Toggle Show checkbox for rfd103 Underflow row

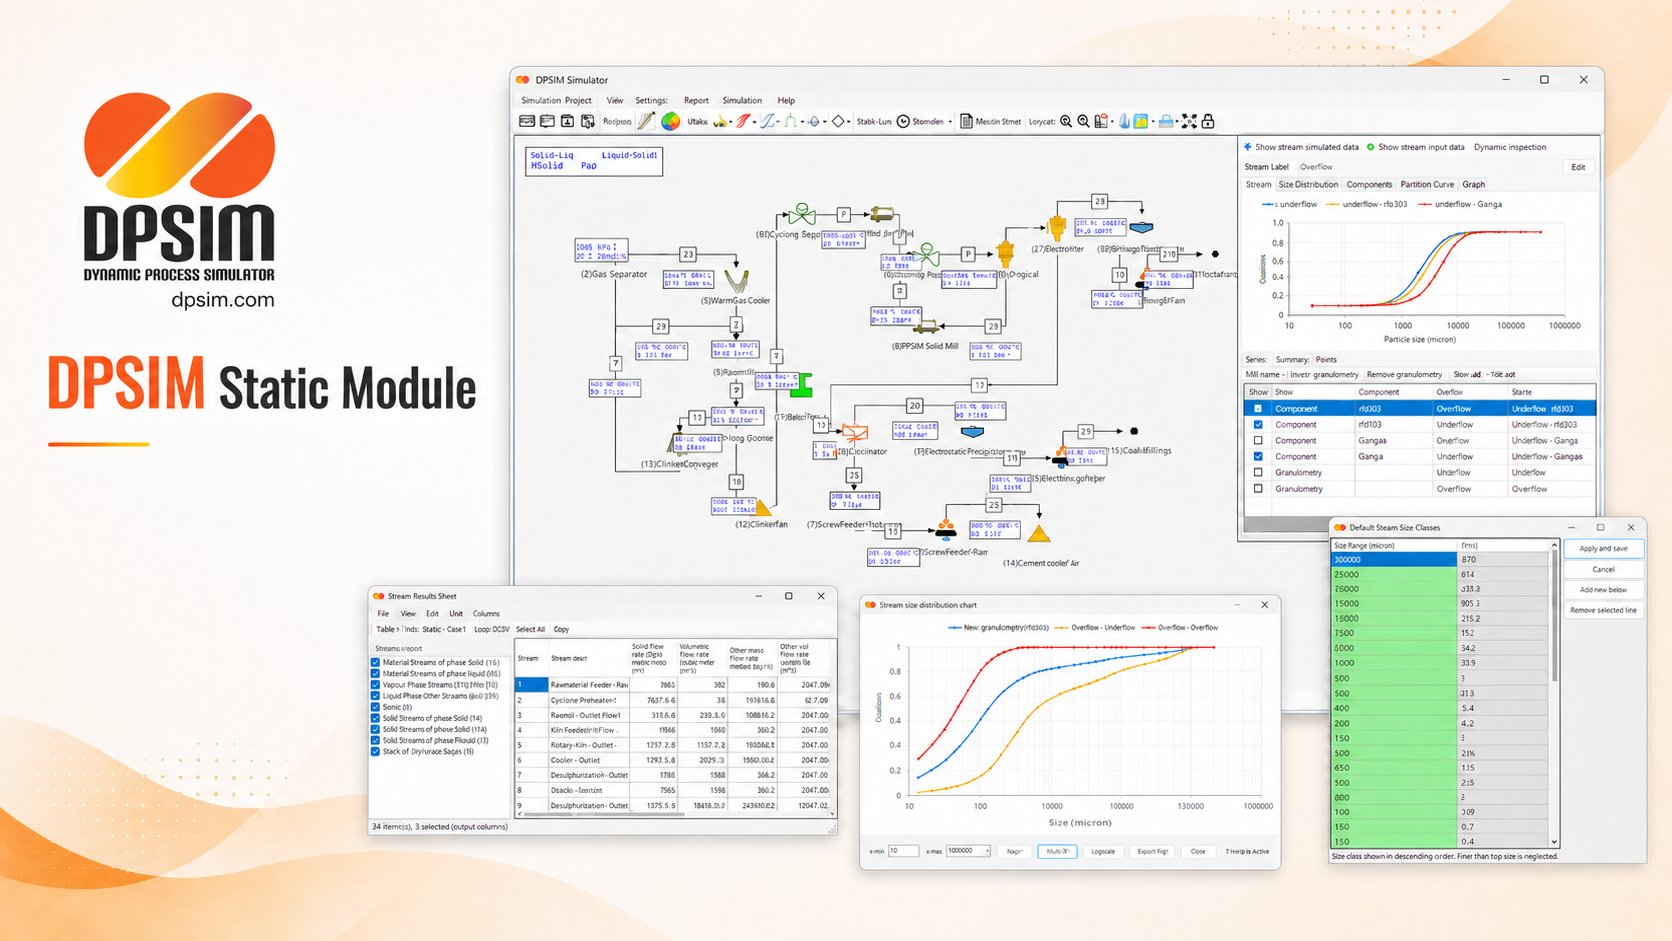1258,424
